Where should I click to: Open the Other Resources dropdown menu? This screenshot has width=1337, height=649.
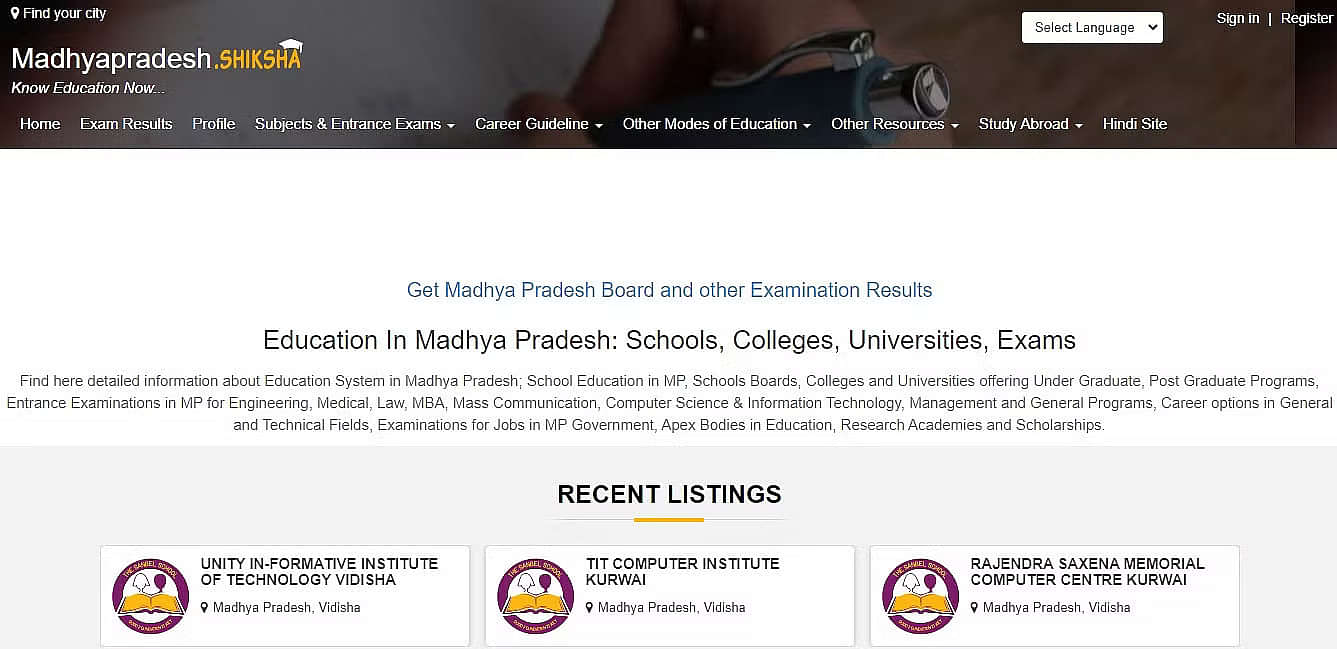[x=895, y=124]
